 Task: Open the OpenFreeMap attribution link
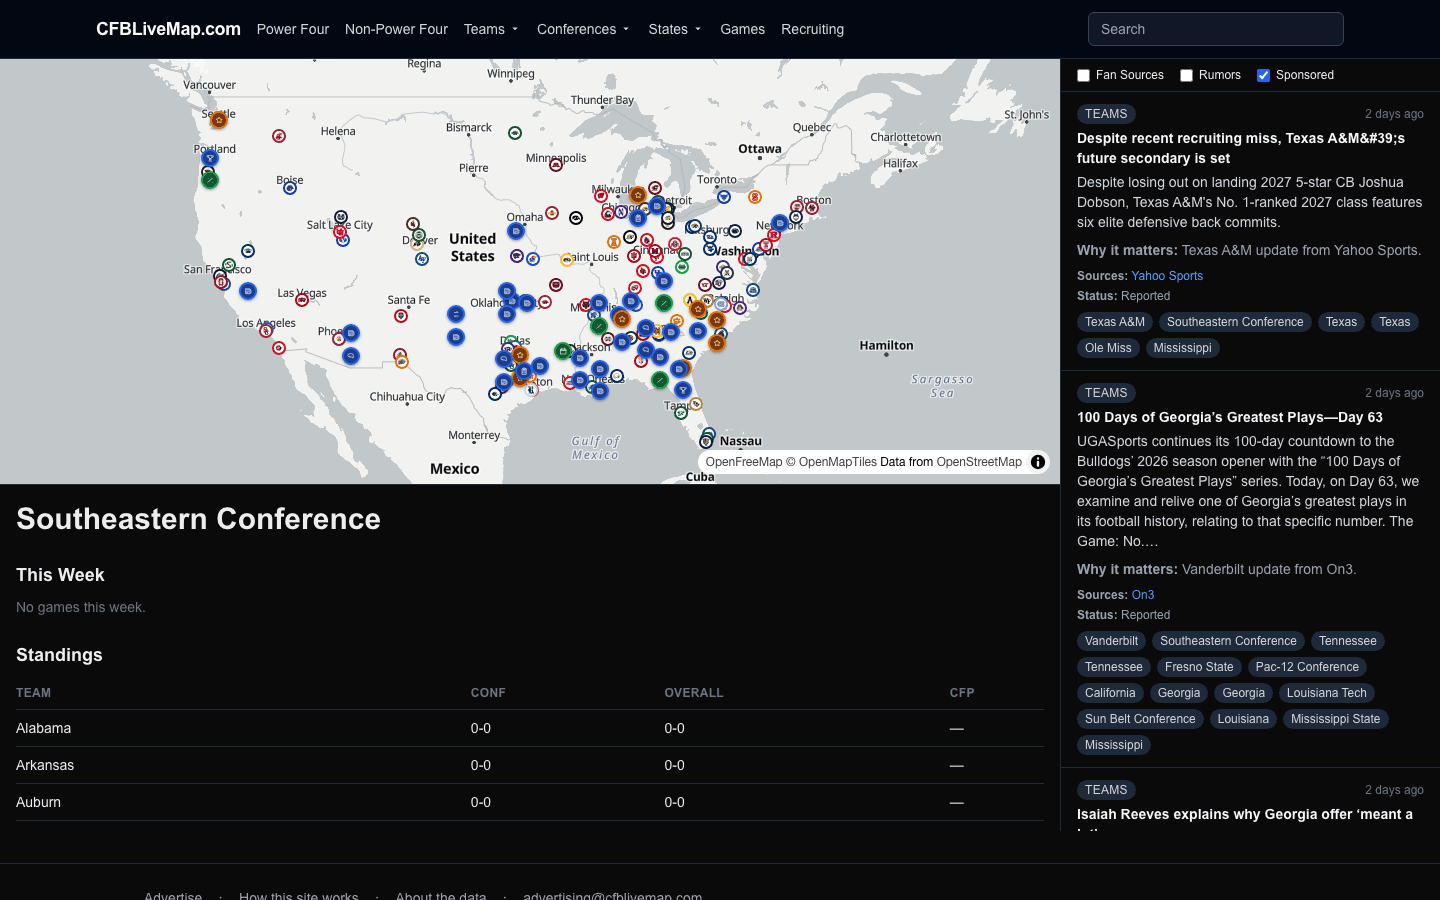point(744,462)
